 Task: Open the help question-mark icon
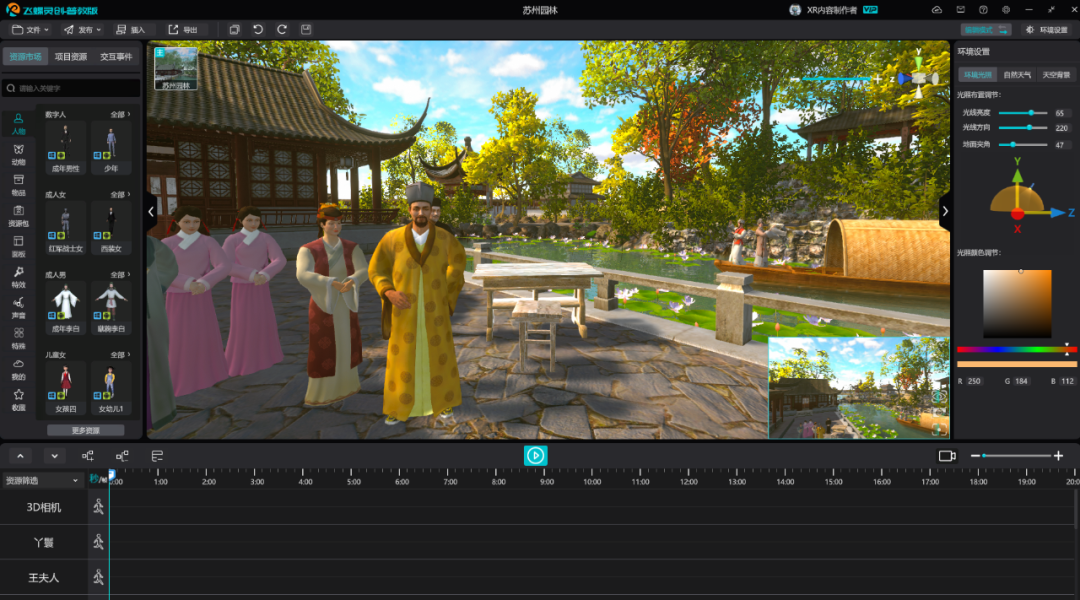tap(983, 10)
